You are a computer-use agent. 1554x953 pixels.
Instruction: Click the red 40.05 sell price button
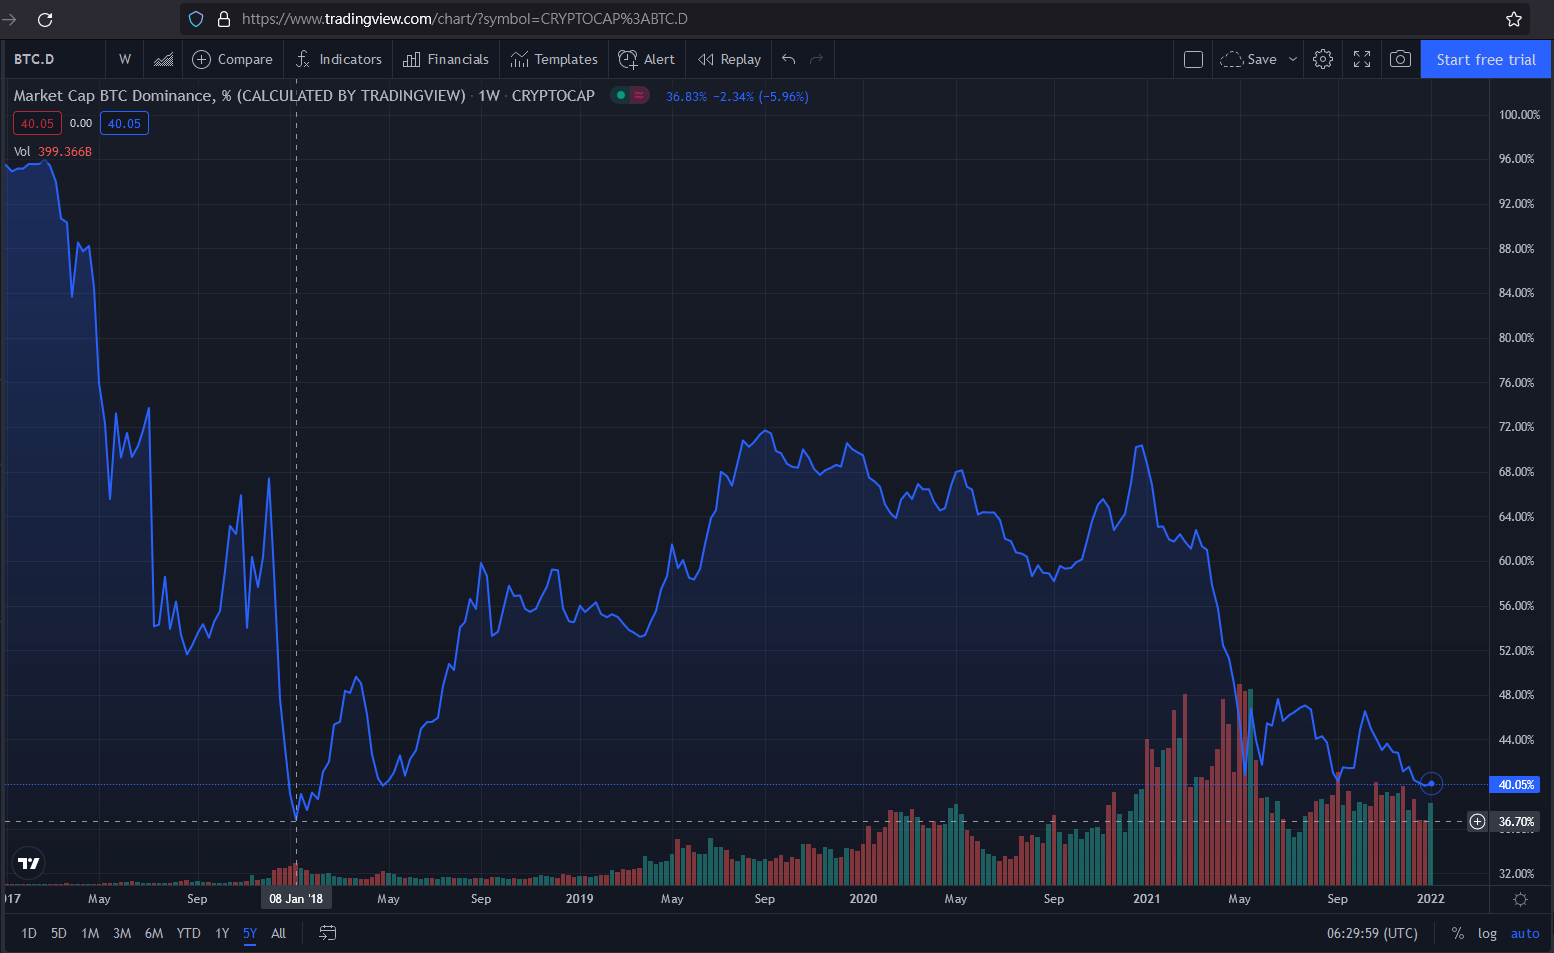[x=37, y=123]
